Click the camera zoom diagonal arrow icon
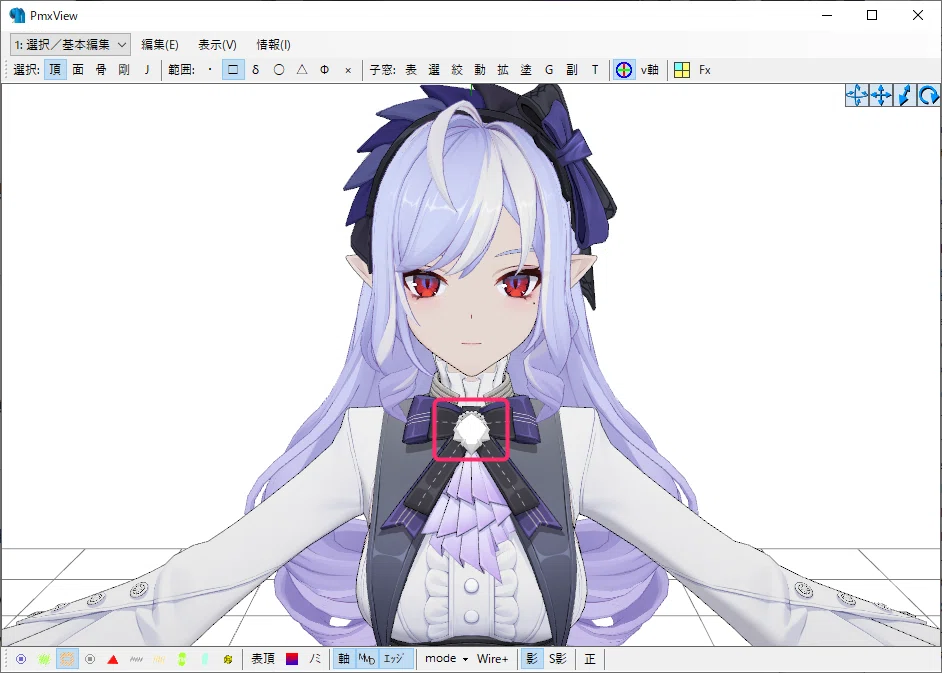The width and height of the screenshot is (942, 673). pos(904,96)
